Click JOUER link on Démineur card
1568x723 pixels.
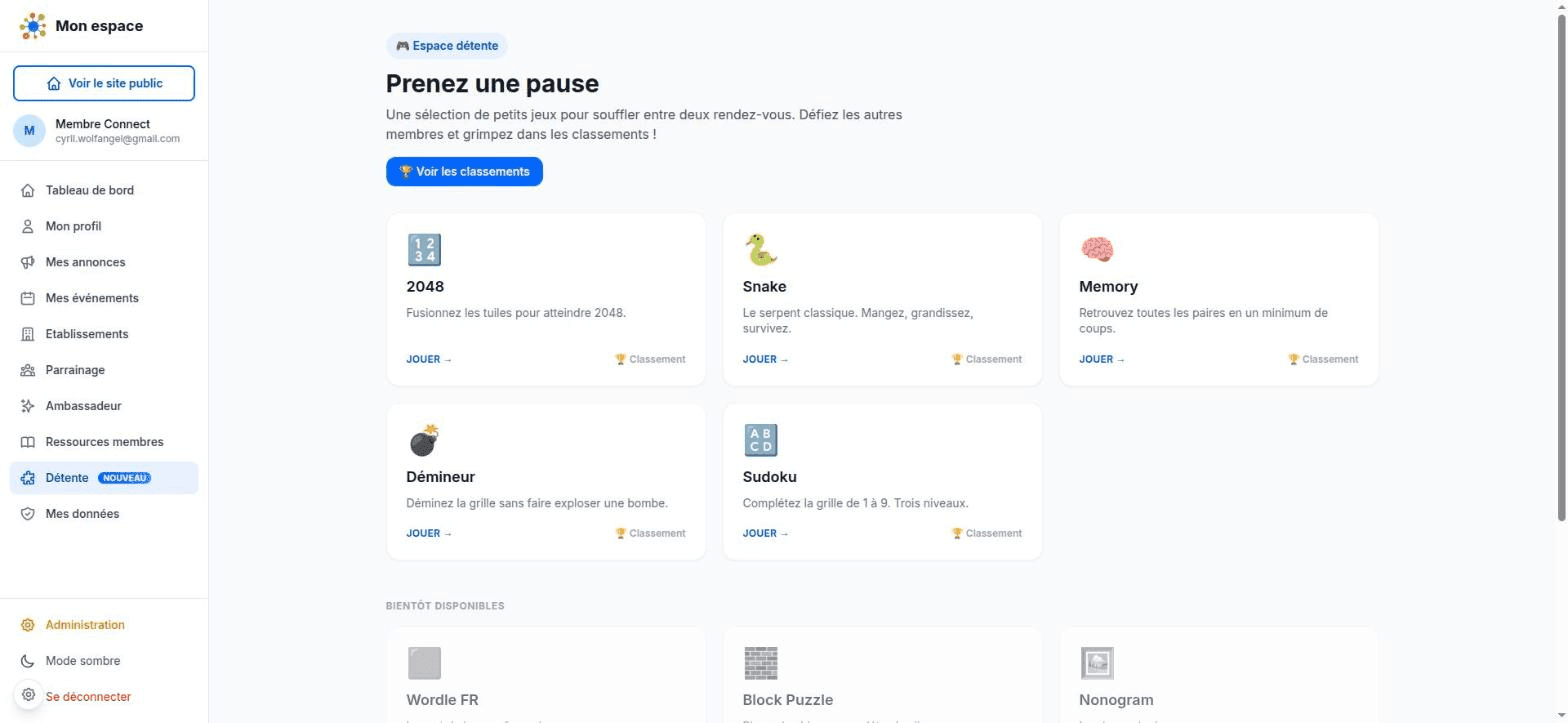click(429, 533)
